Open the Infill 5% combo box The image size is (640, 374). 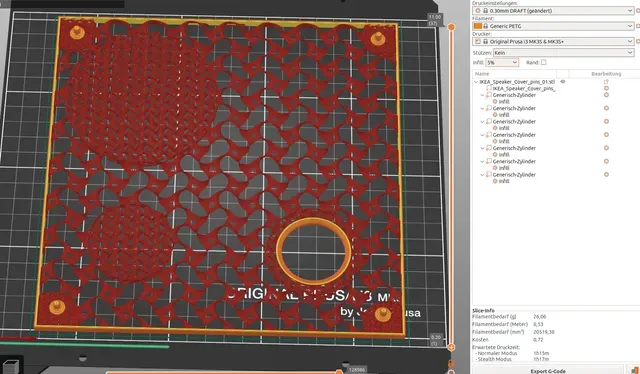[502, 62]
